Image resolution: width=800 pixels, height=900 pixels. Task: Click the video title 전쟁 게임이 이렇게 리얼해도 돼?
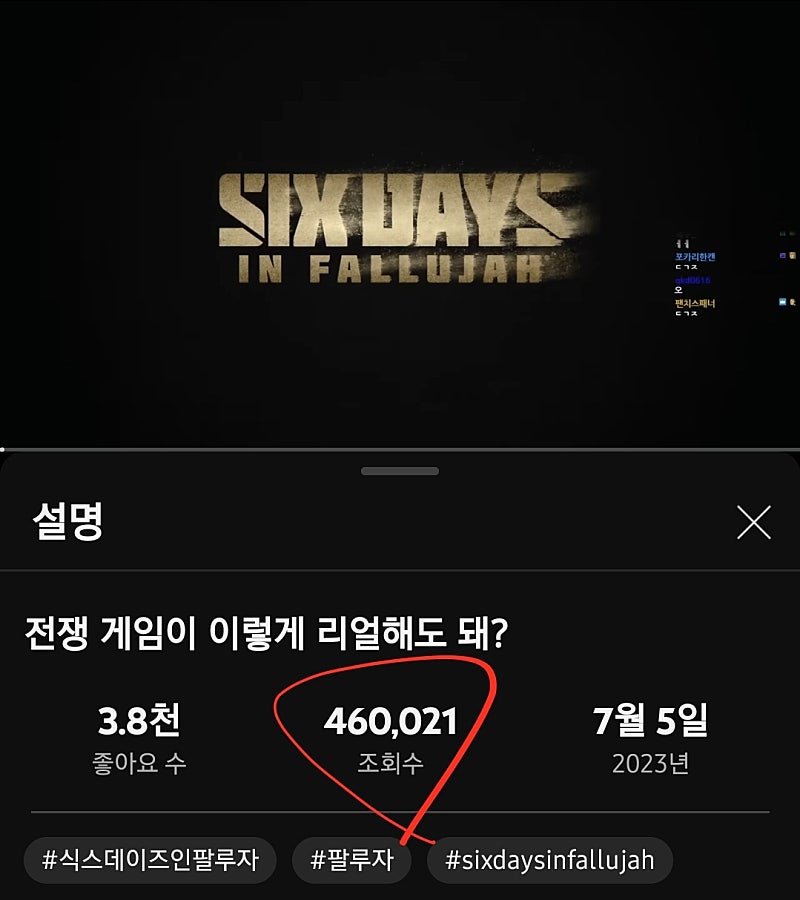pos(266,633)
